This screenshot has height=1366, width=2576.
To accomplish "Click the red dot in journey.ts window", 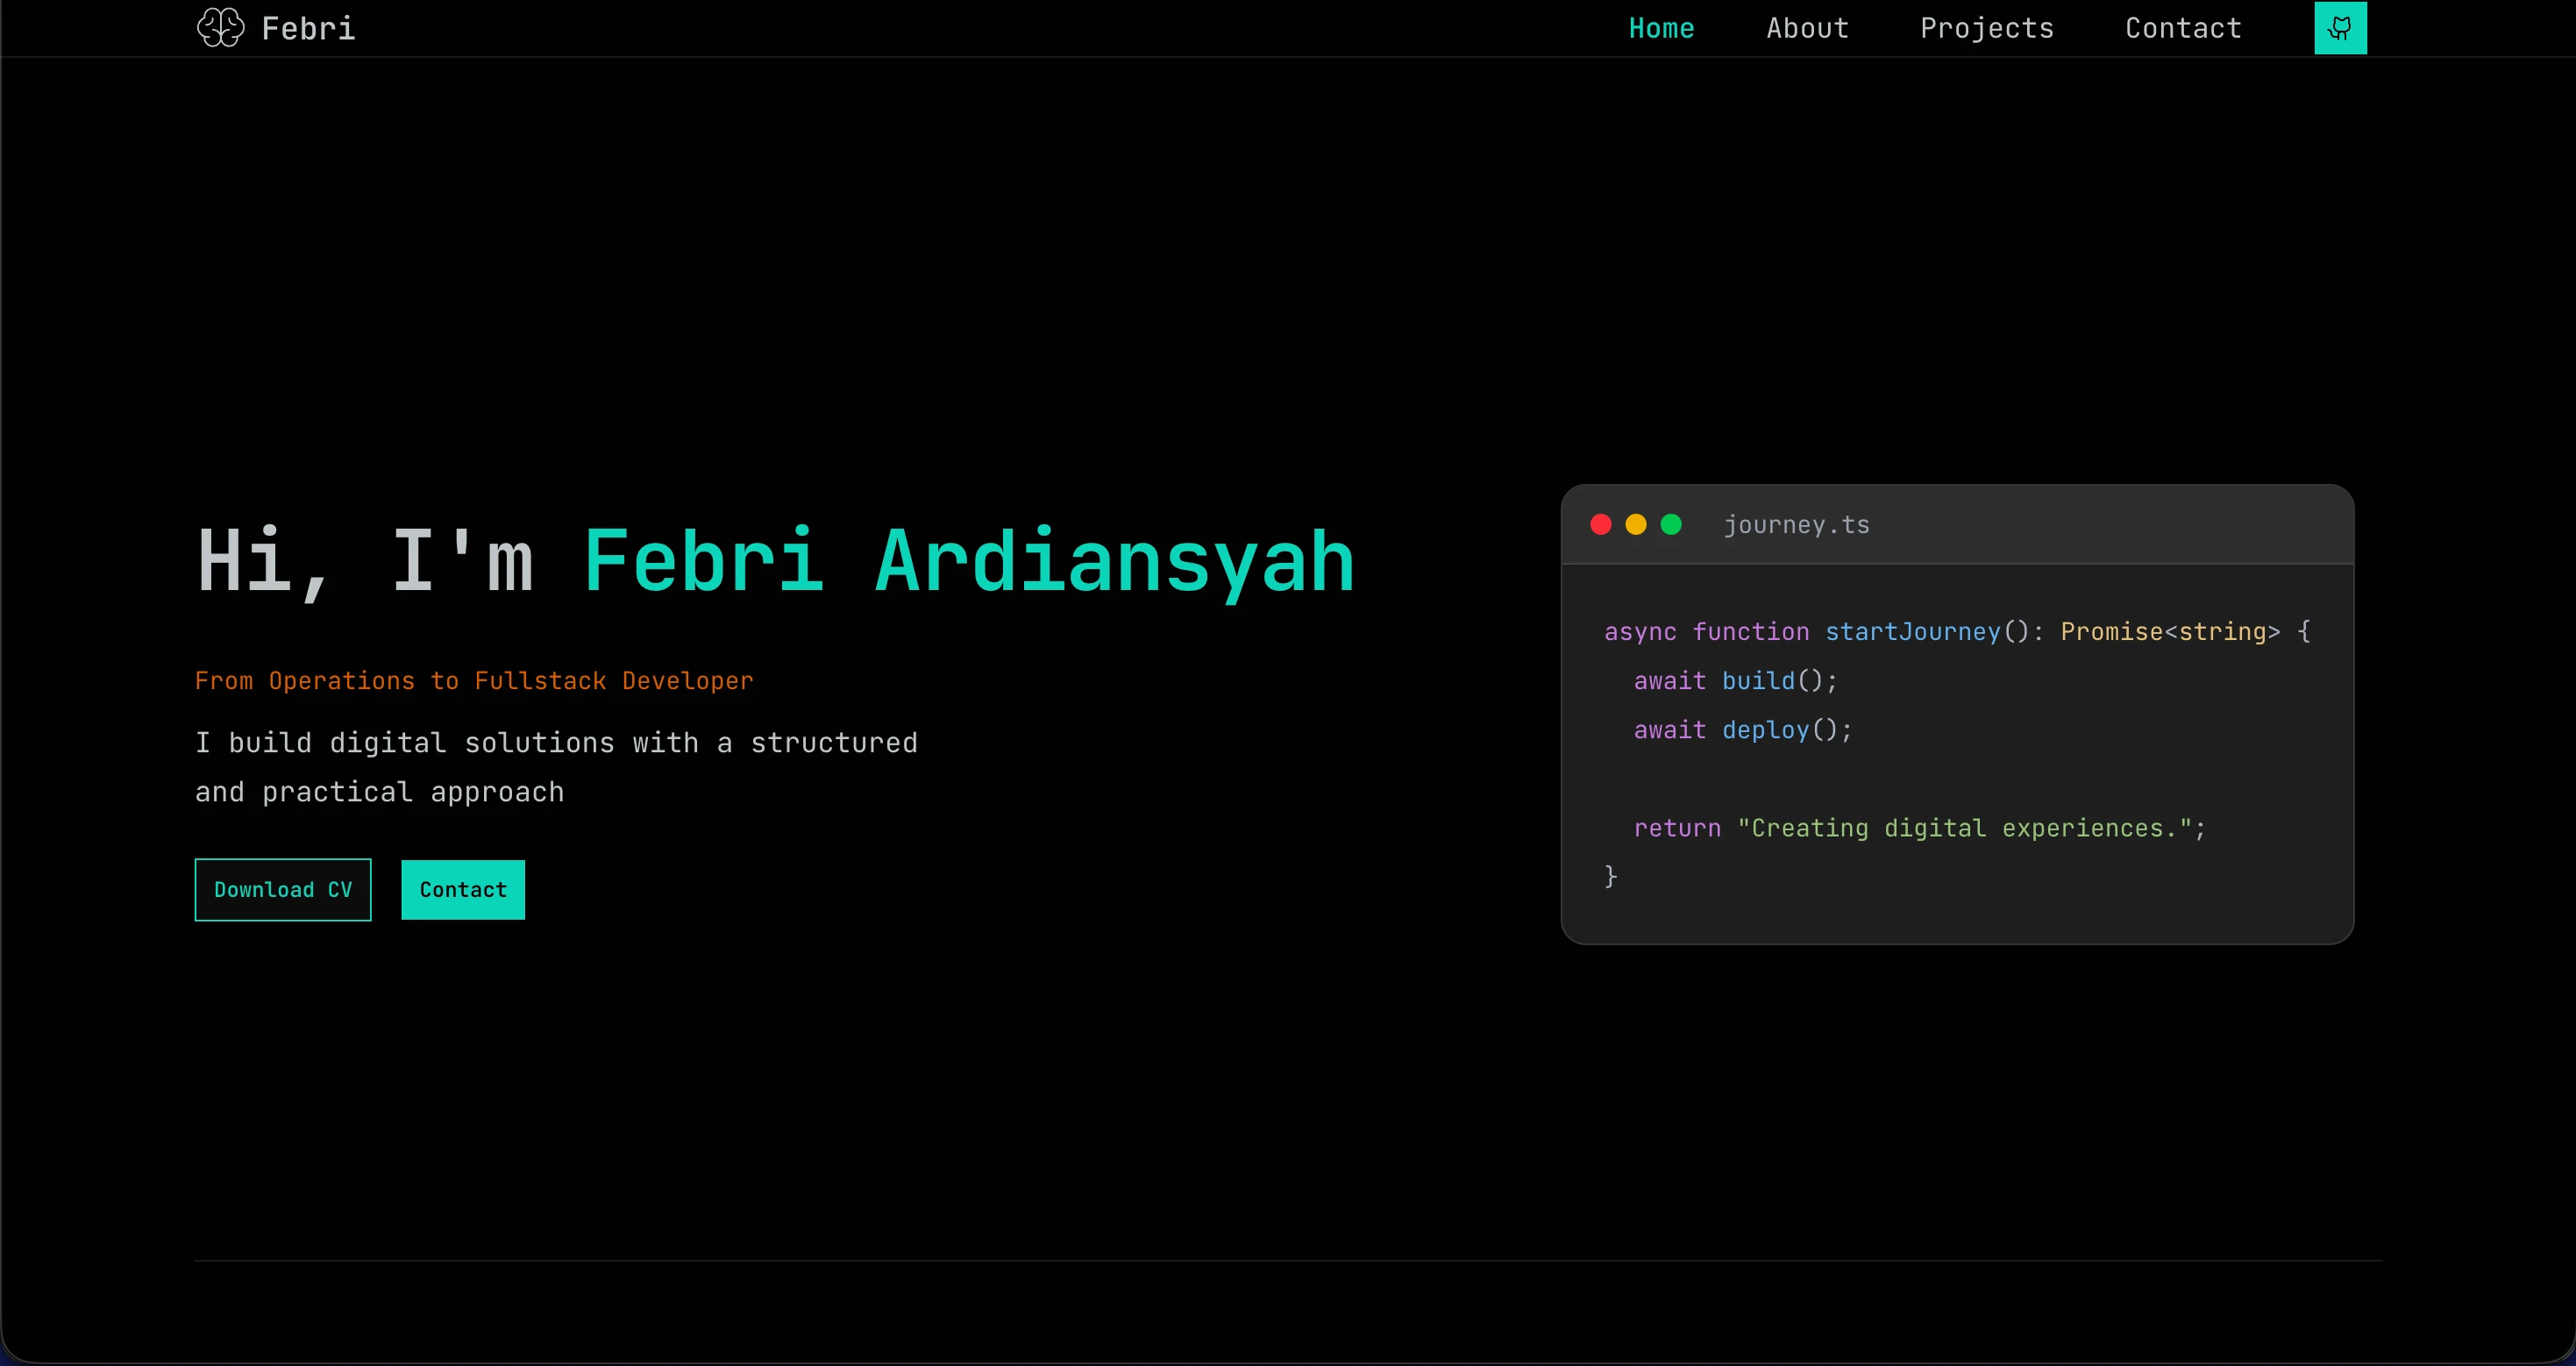I will point(1601,525).
